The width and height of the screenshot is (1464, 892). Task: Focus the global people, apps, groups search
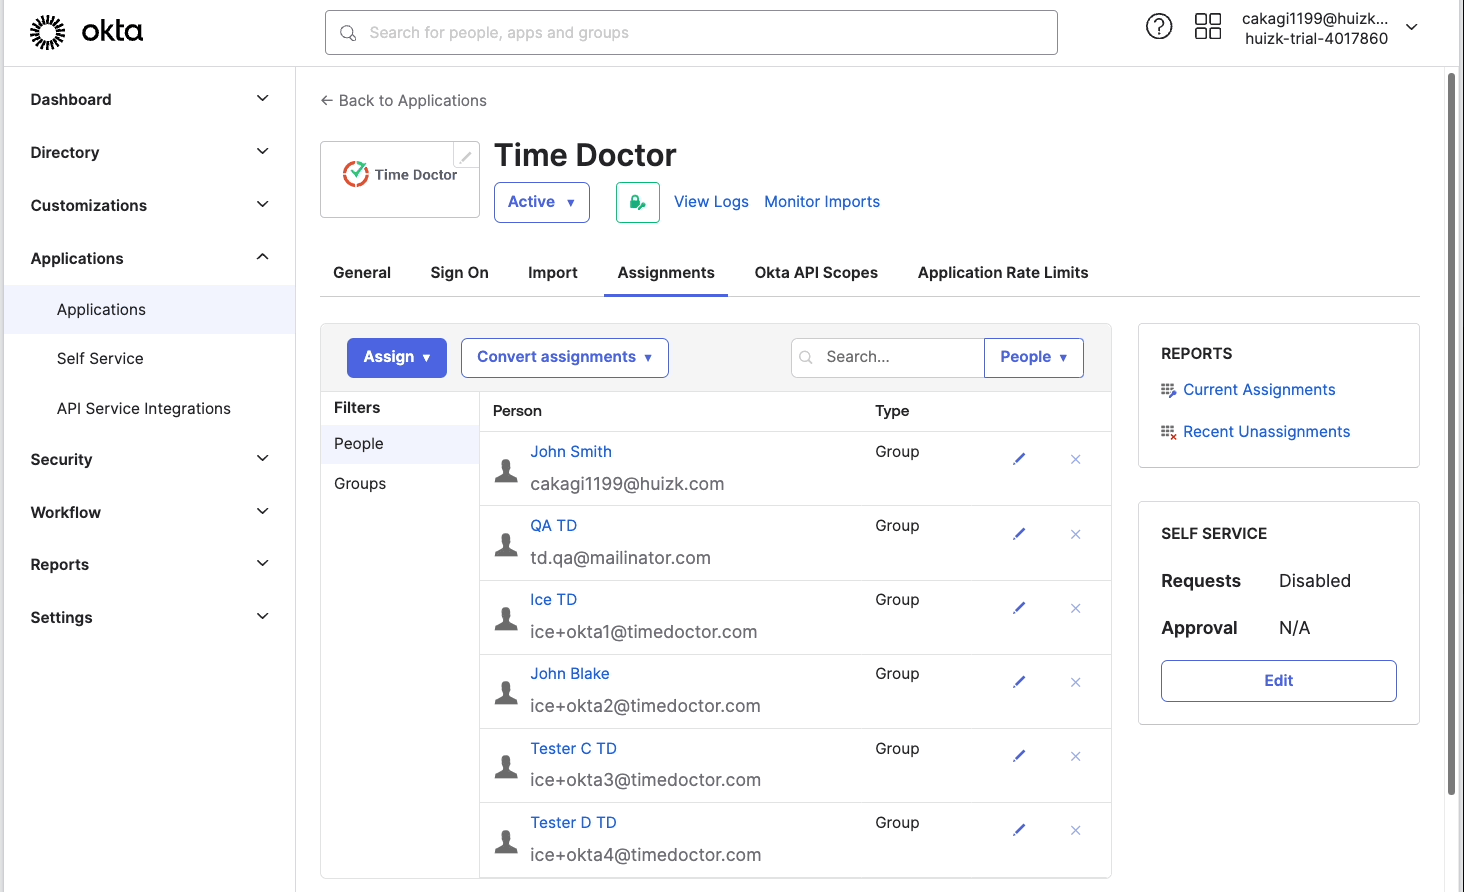click(x=691, y=33)
